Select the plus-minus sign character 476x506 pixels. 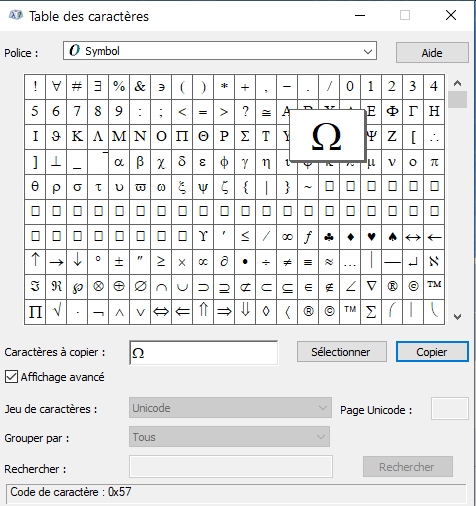(x=119, y=262)
